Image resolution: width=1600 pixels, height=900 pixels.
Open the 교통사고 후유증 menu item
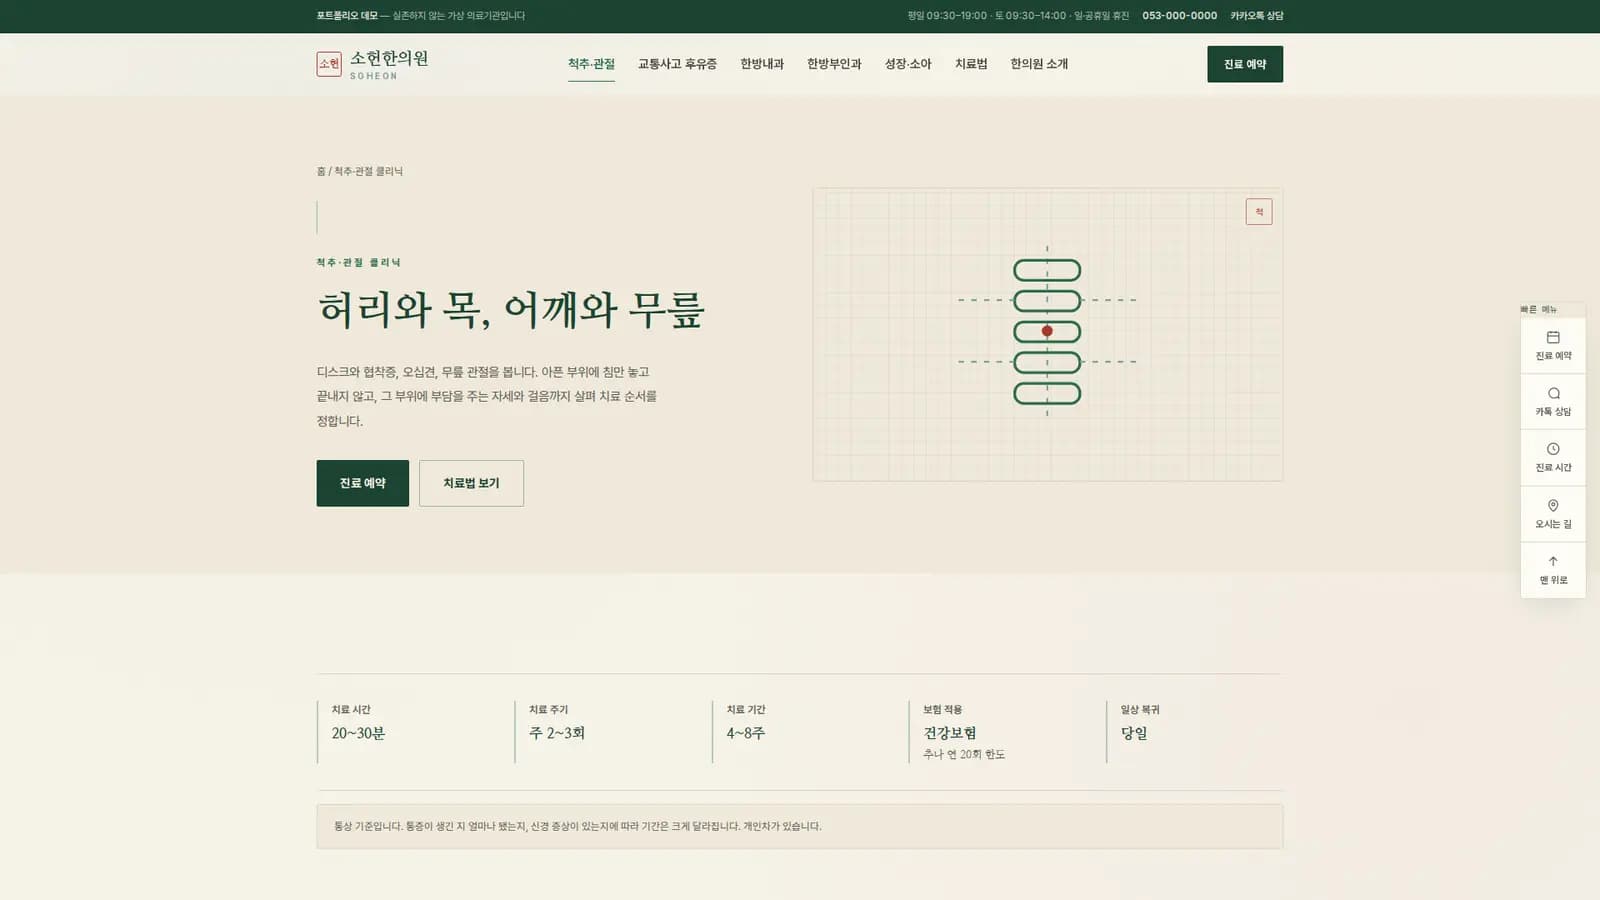pos(677,64)
